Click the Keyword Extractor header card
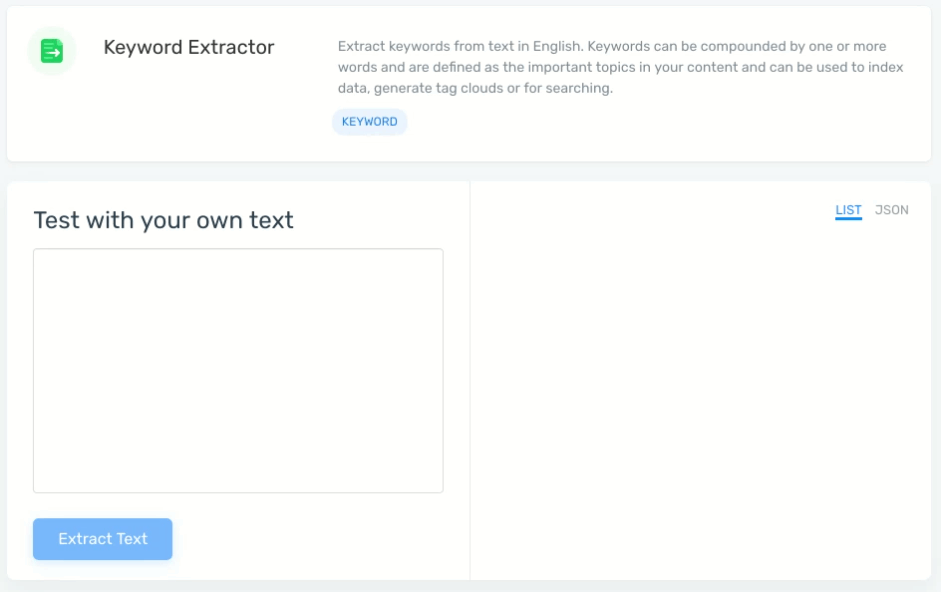 tap(470, 82)
